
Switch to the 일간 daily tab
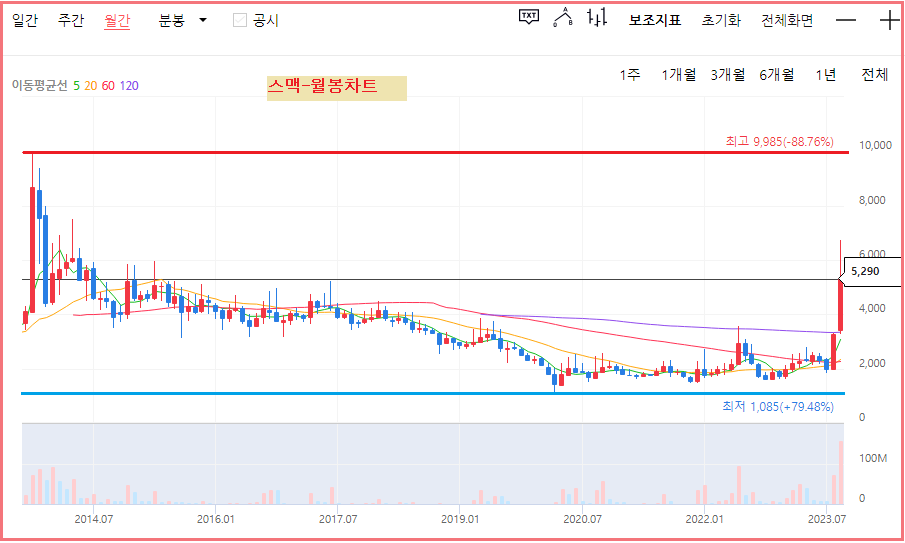(x=25, y=21)
